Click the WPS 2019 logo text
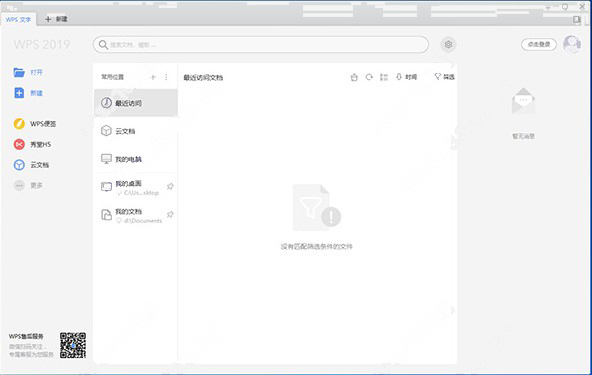The height and width of the screenshot is (375, 592). pos(42,45)
